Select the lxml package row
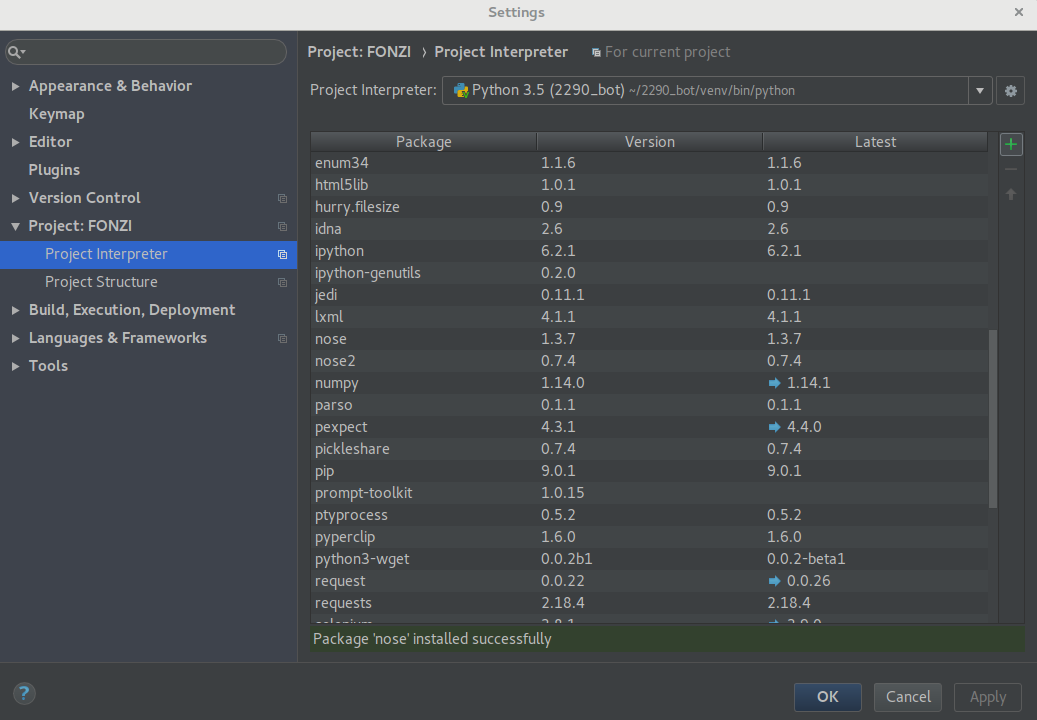 click(x=649, y=317)
